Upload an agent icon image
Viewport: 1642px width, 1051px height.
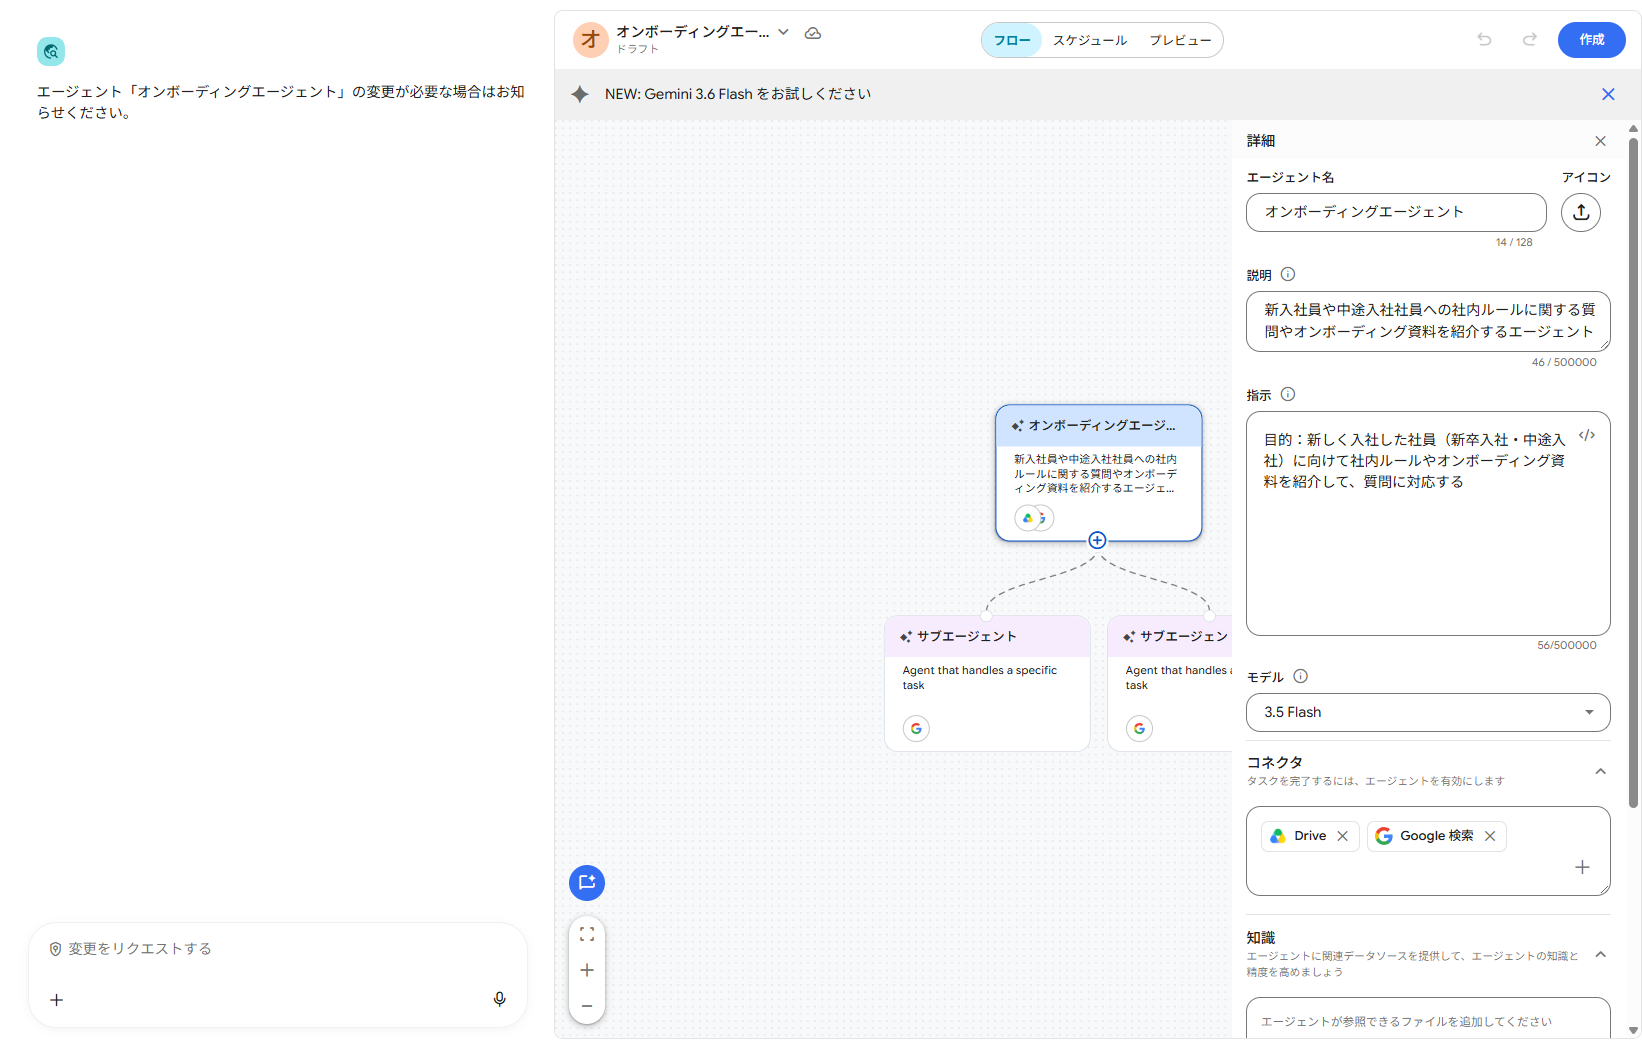(x=1581, y=212)
